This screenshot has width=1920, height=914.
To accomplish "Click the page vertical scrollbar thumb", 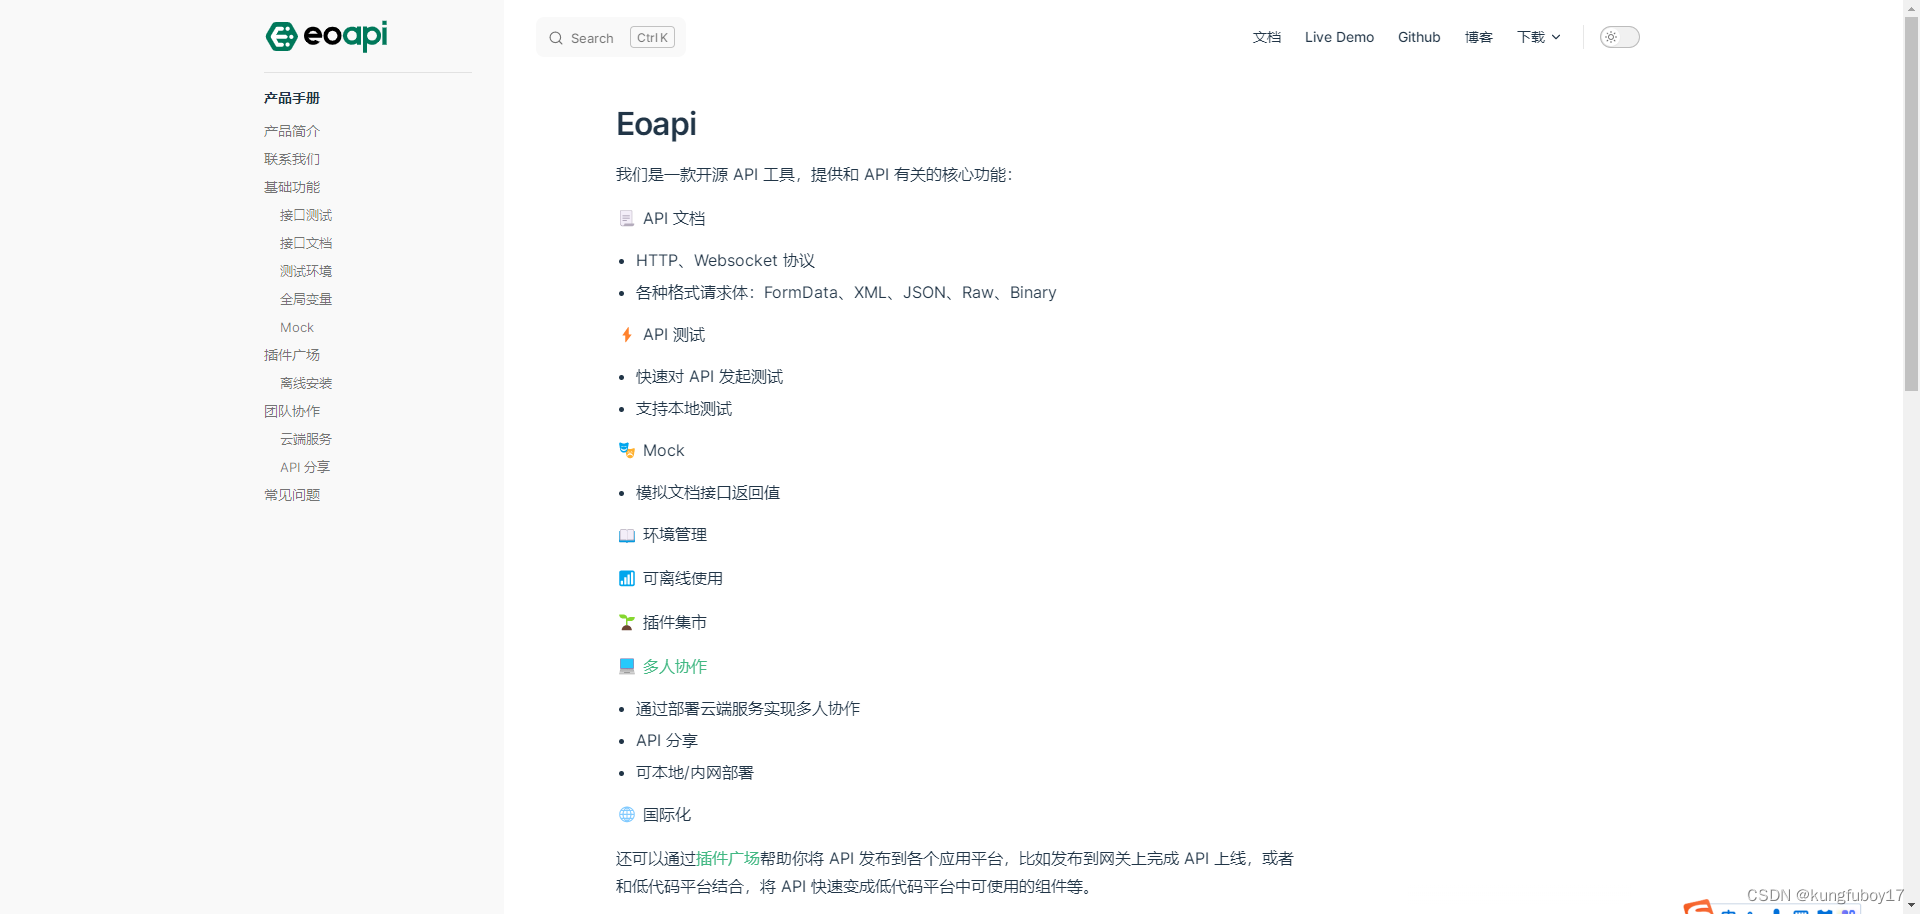I will tap(1911, 203).
